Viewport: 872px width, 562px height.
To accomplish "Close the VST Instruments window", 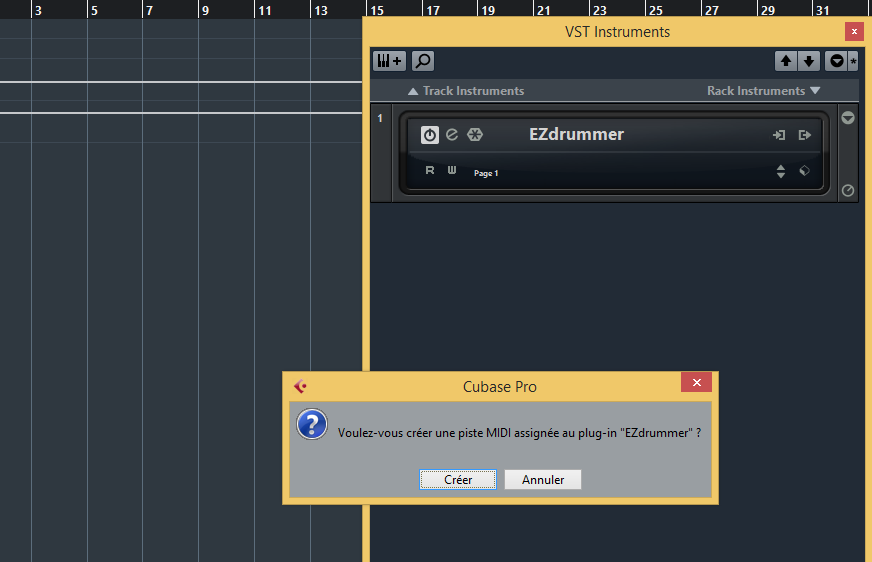I will click(x=854, y=32).
